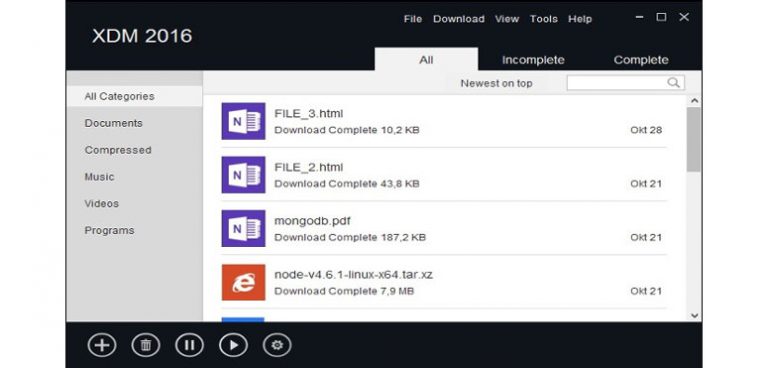Click the Okt 28 date
The image size is (768, 368).
[646, 130]
